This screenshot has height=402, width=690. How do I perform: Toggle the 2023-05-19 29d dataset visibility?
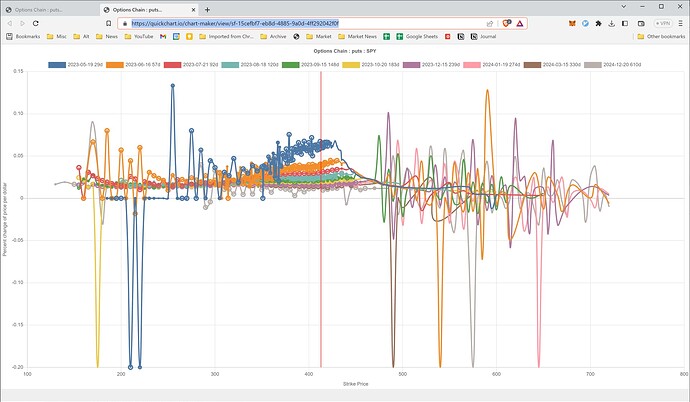[75, 65]
